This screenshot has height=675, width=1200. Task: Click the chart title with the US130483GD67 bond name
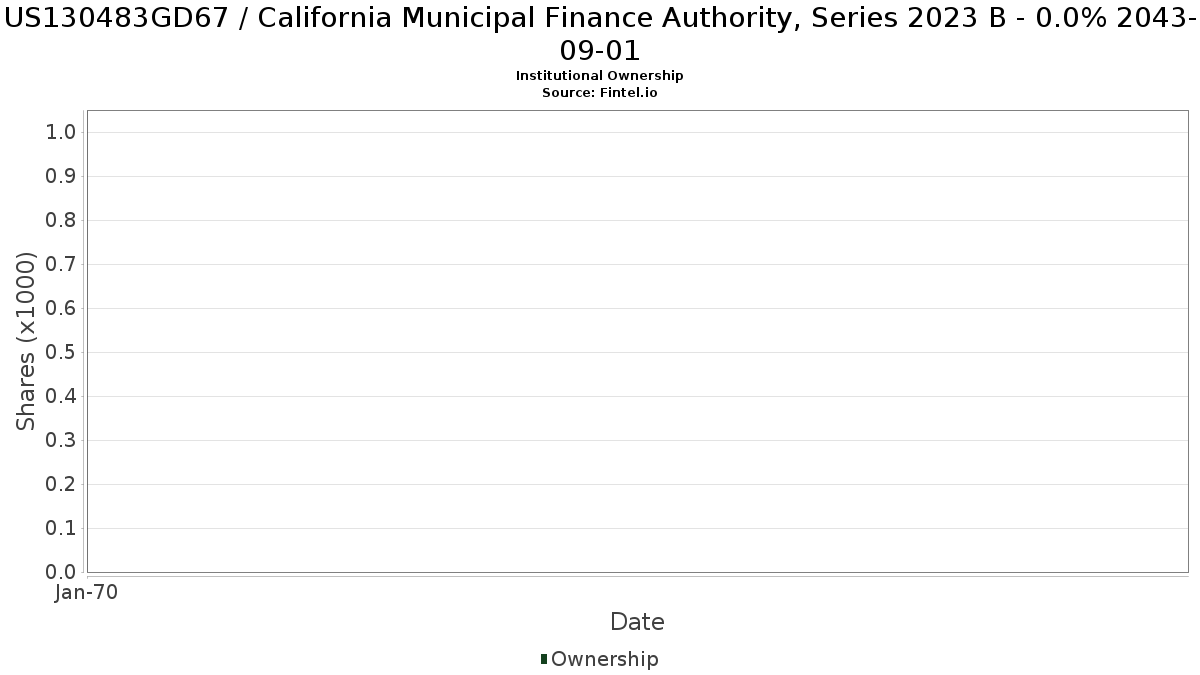tap(600, 33)
